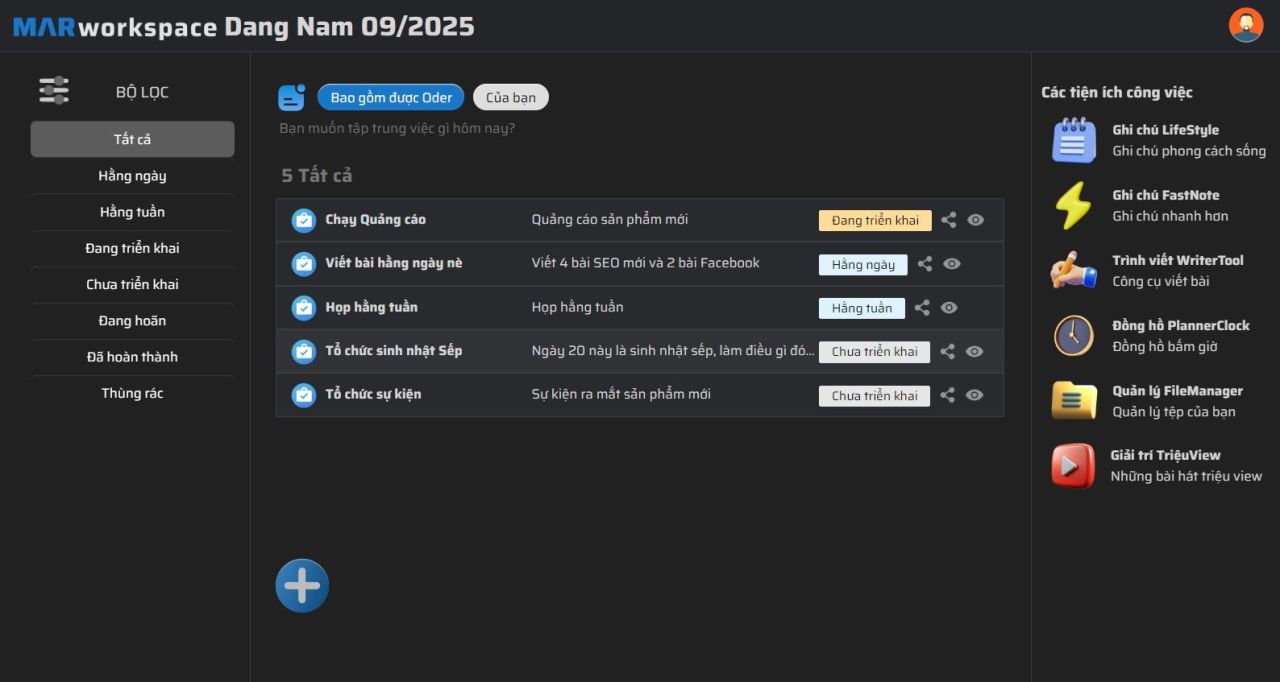The height and width of the screenshot is (682, 1280).
Task: Select the Đã hoàn thành filter
Action: pos(132,357)
